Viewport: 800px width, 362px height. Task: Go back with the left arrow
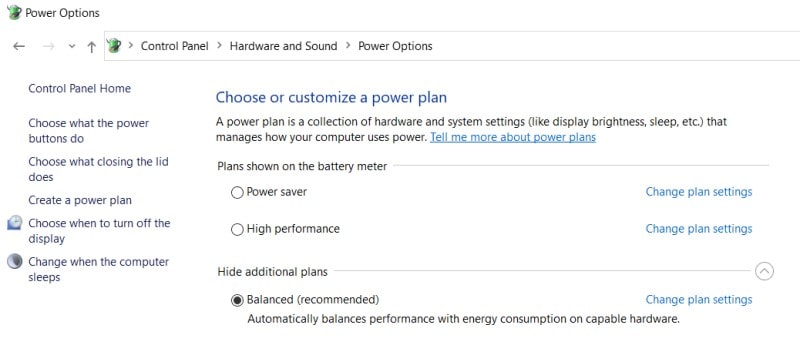tap(19, 46)
